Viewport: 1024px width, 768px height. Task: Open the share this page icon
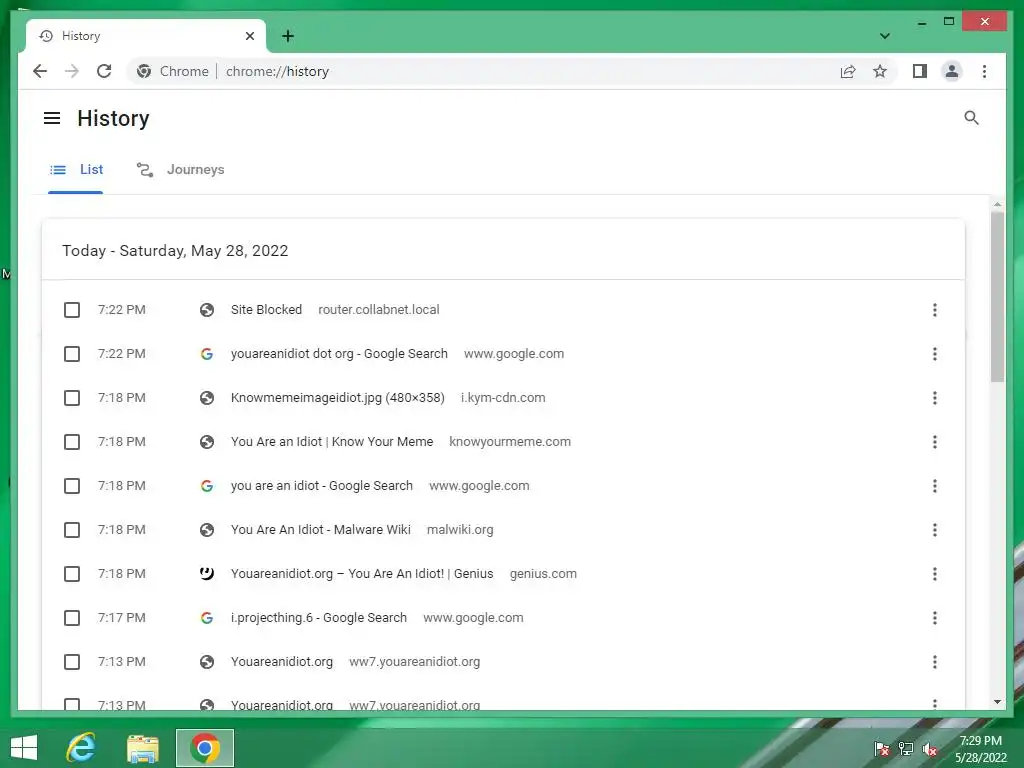848,71
